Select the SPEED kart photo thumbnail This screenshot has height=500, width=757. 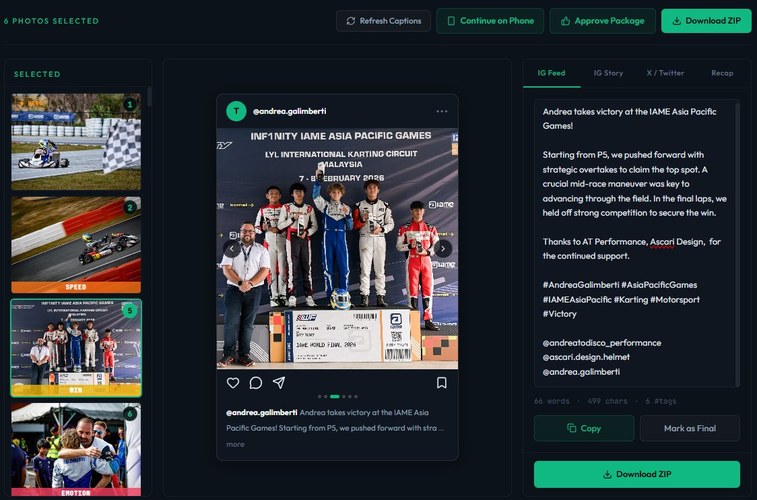tap(76, 245)
